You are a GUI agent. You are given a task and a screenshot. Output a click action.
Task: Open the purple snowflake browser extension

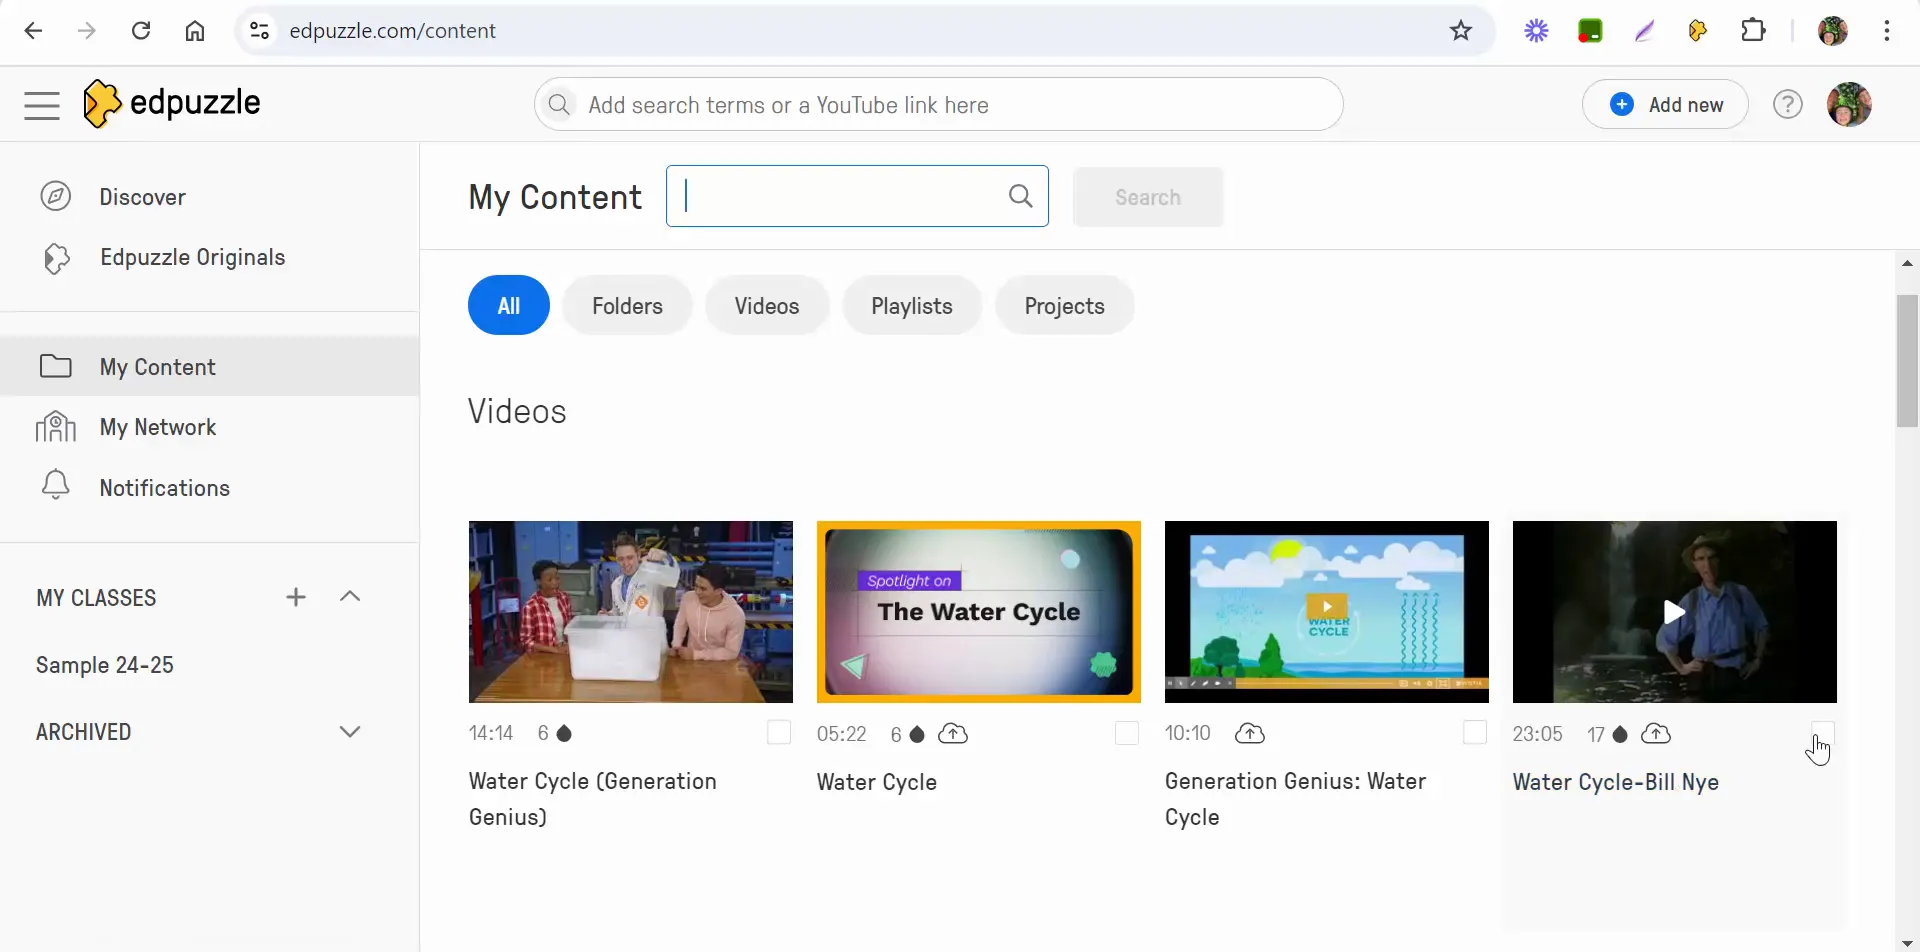(1536, 31)
